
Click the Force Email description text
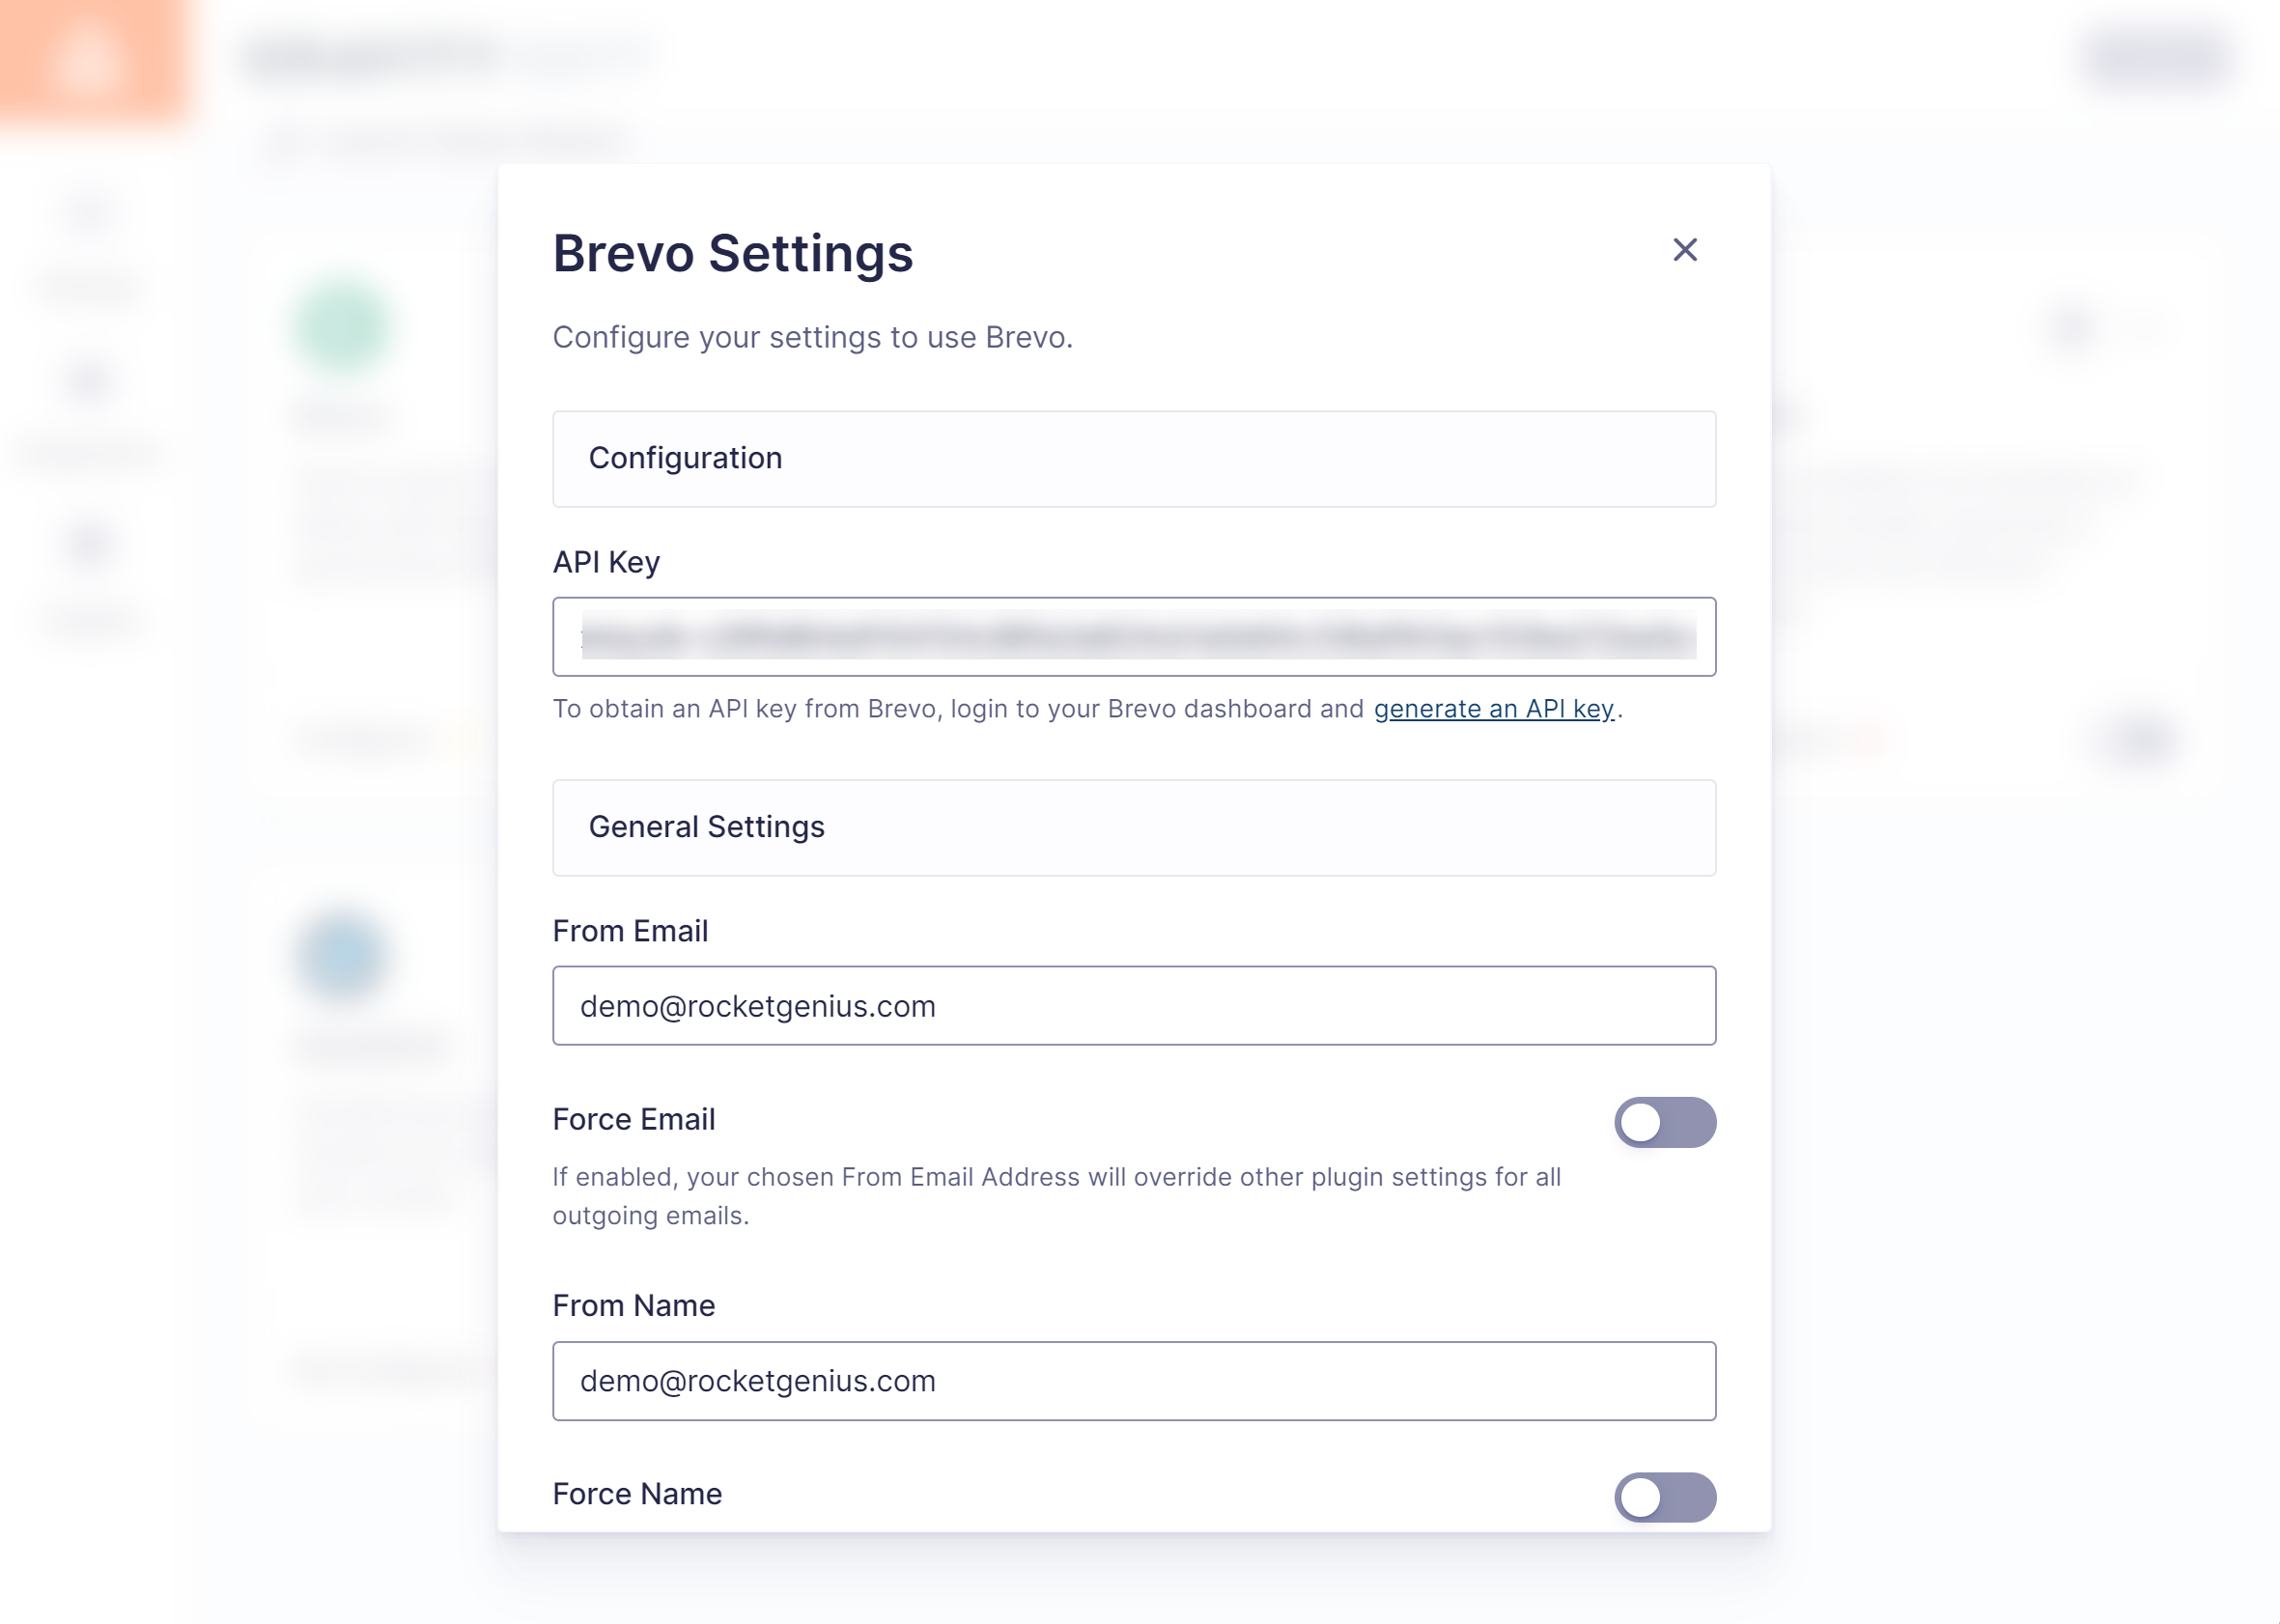click(1057, 1196)
